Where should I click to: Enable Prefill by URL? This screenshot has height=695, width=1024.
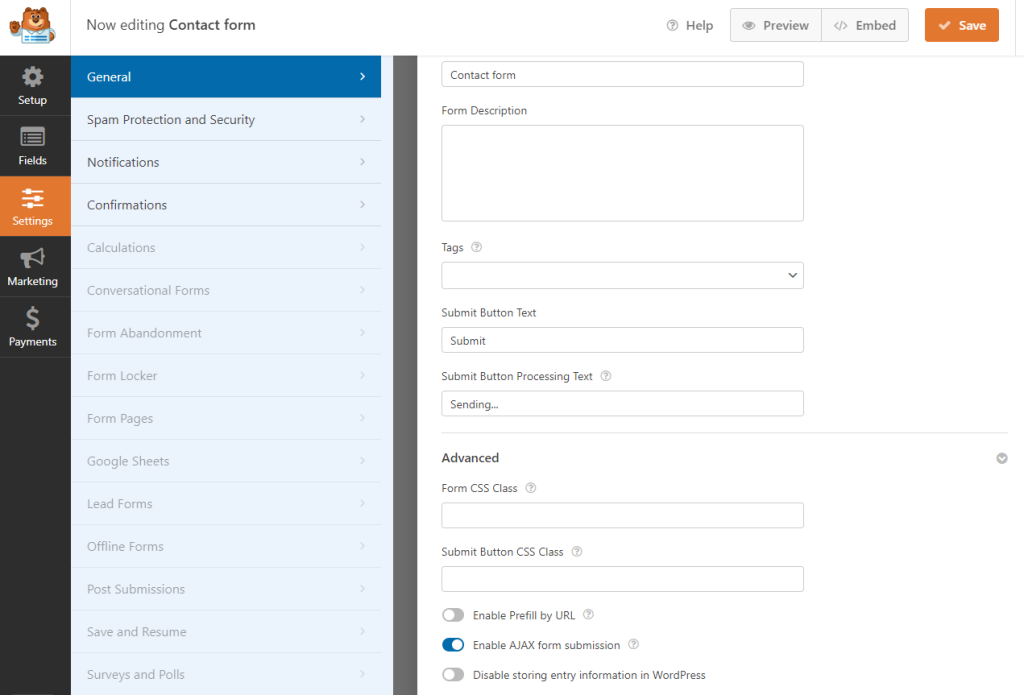453,615
